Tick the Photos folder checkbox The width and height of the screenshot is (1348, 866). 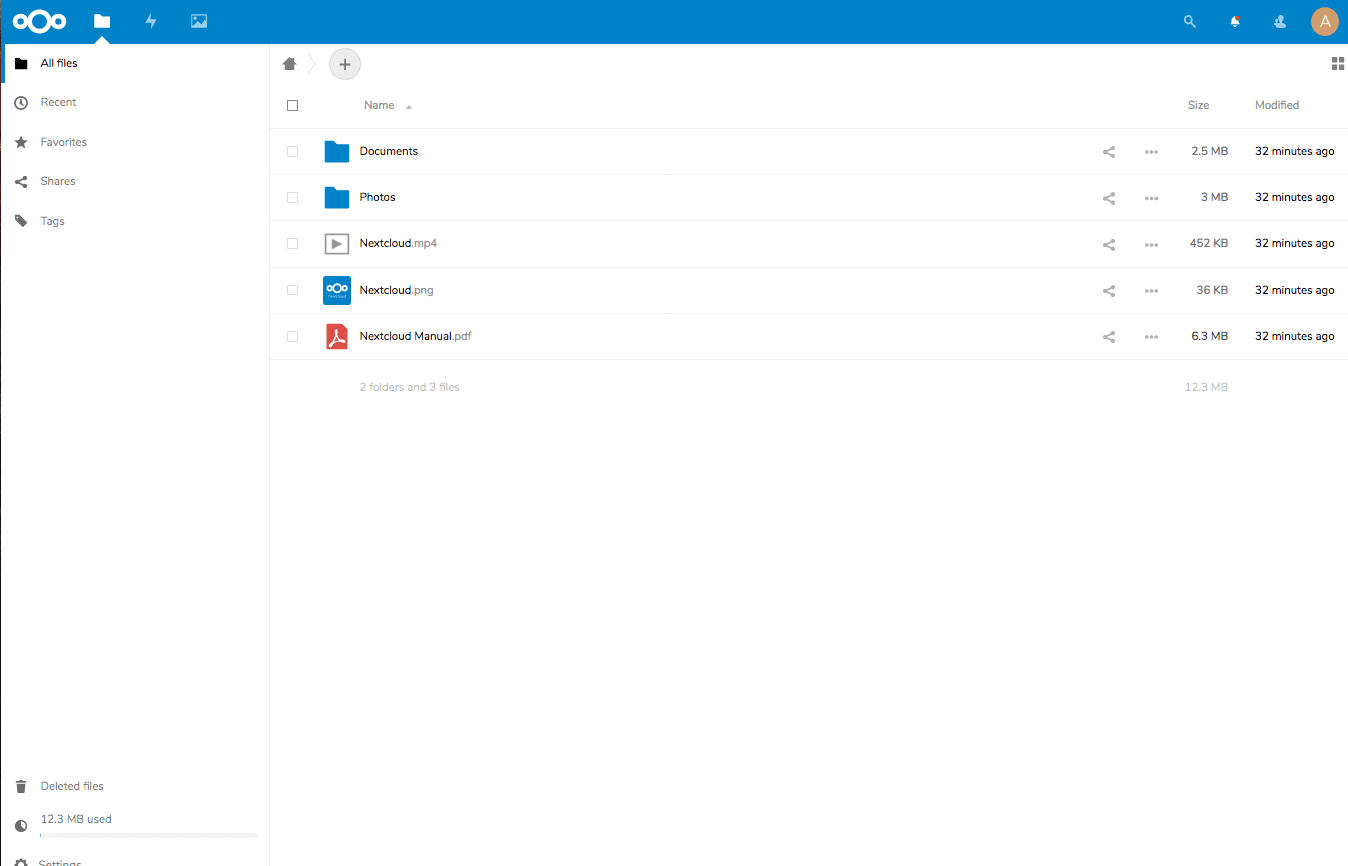pyautogui.click(x=292, y=198)
